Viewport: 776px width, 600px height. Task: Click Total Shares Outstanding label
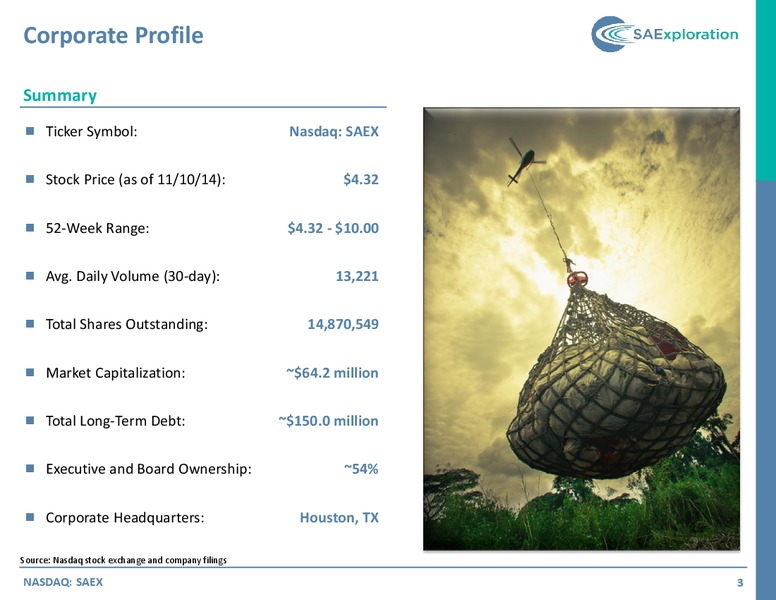[127, 324]
